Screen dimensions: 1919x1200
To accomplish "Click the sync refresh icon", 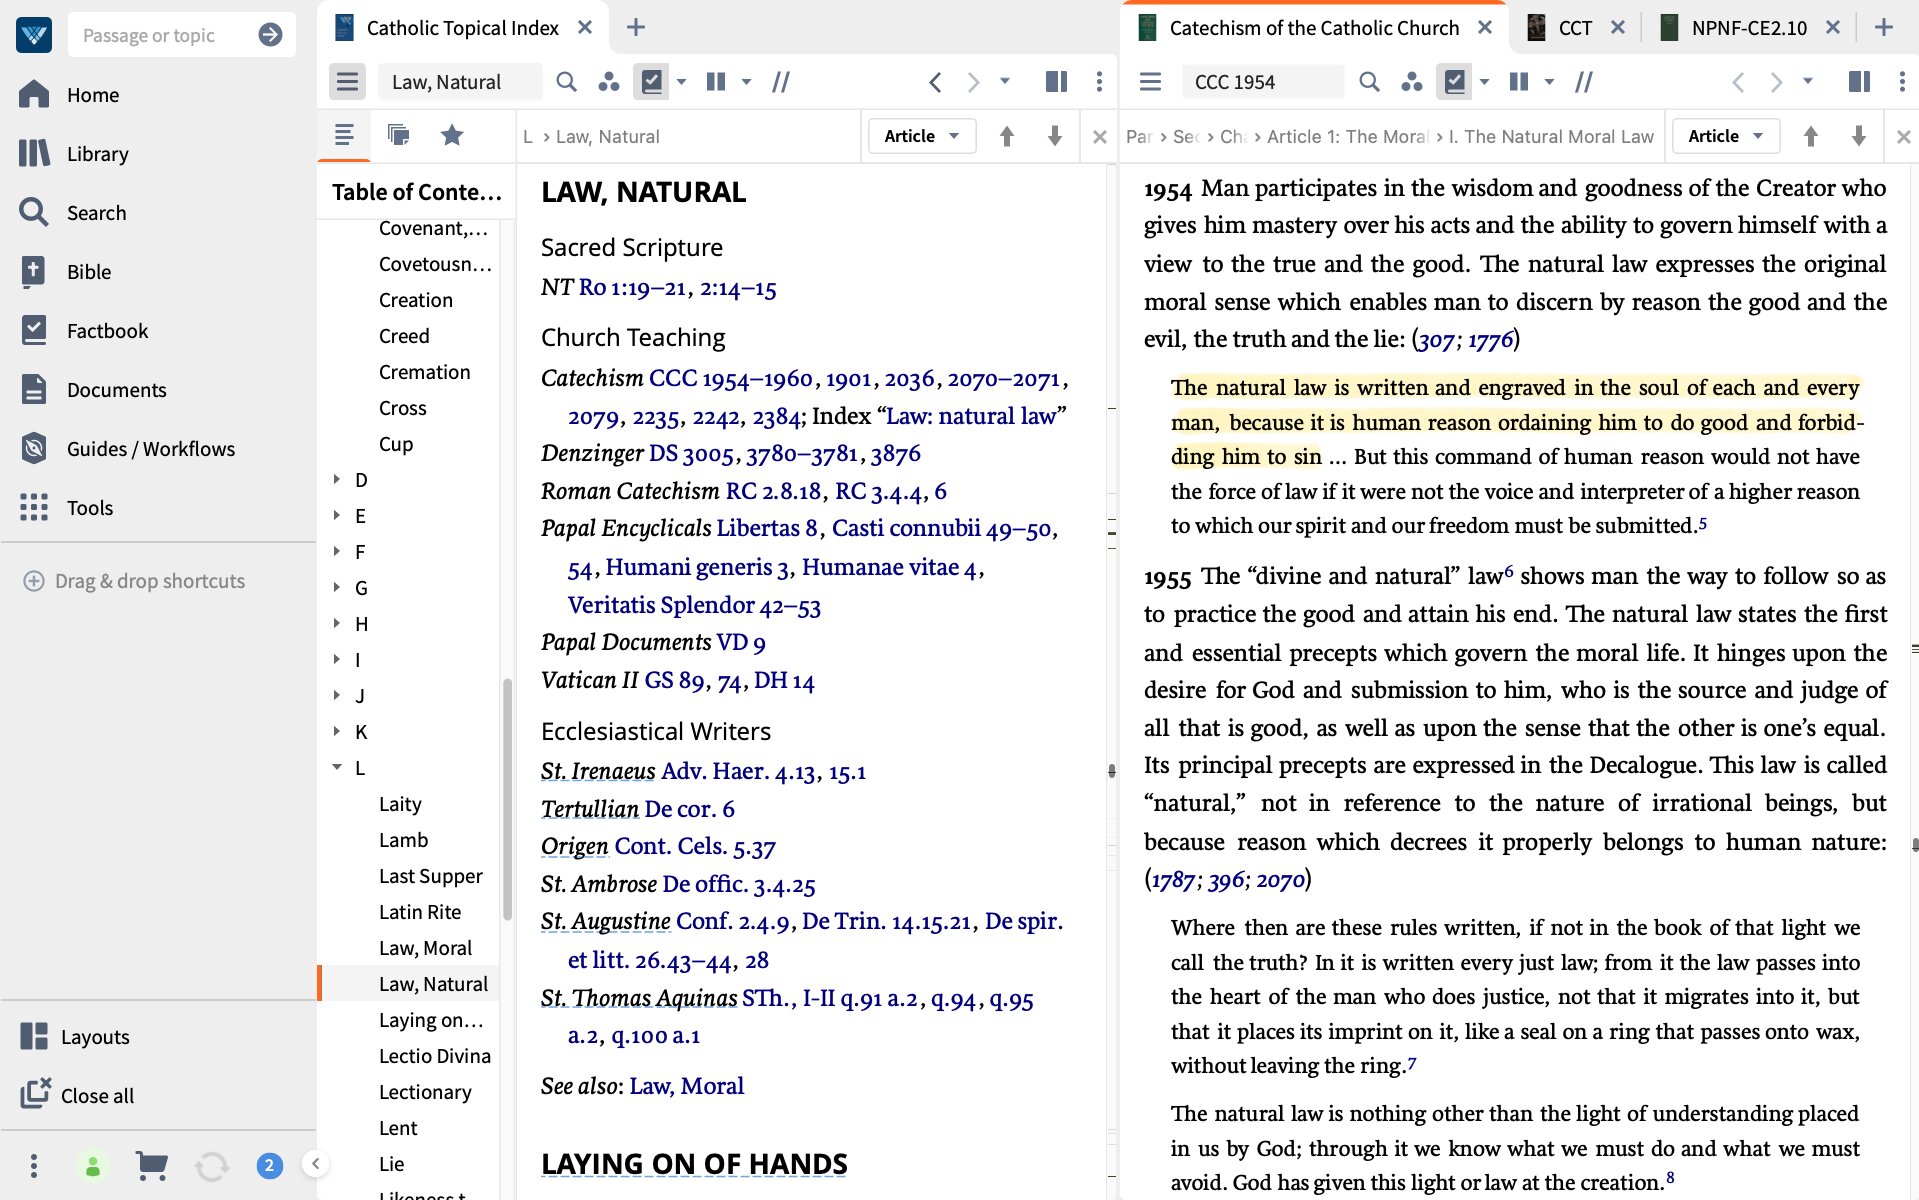I will point(211,1166).
